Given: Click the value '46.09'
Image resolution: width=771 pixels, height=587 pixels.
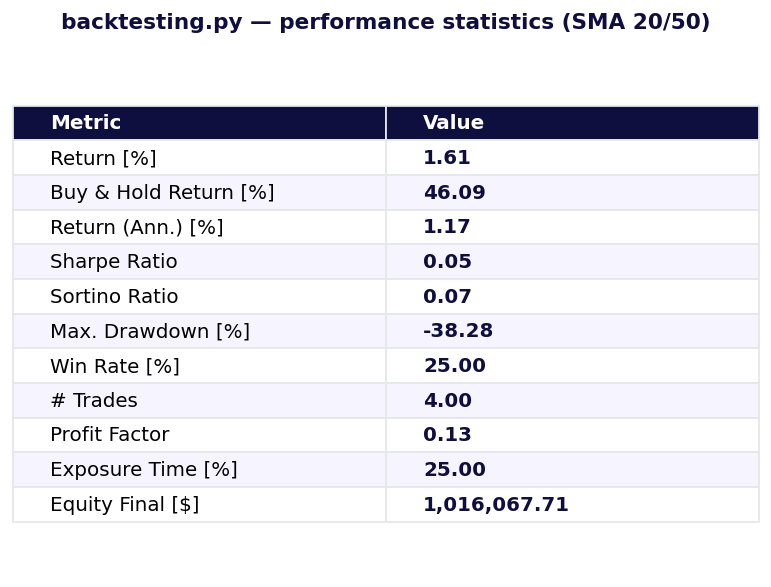Looking at the screenshot, I should click(454, 192).
